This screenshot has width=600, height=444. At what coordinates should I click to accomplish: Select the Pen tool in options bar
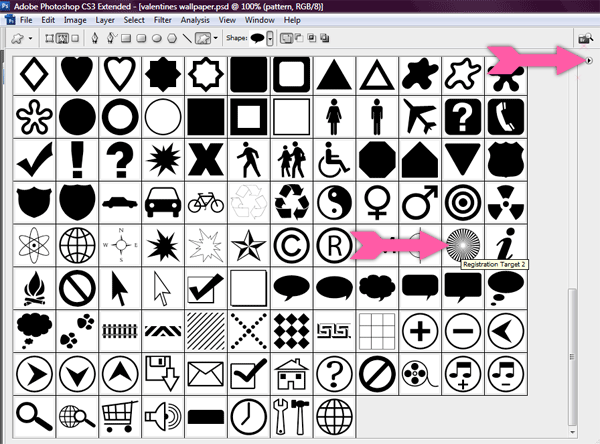click(95, 38)
